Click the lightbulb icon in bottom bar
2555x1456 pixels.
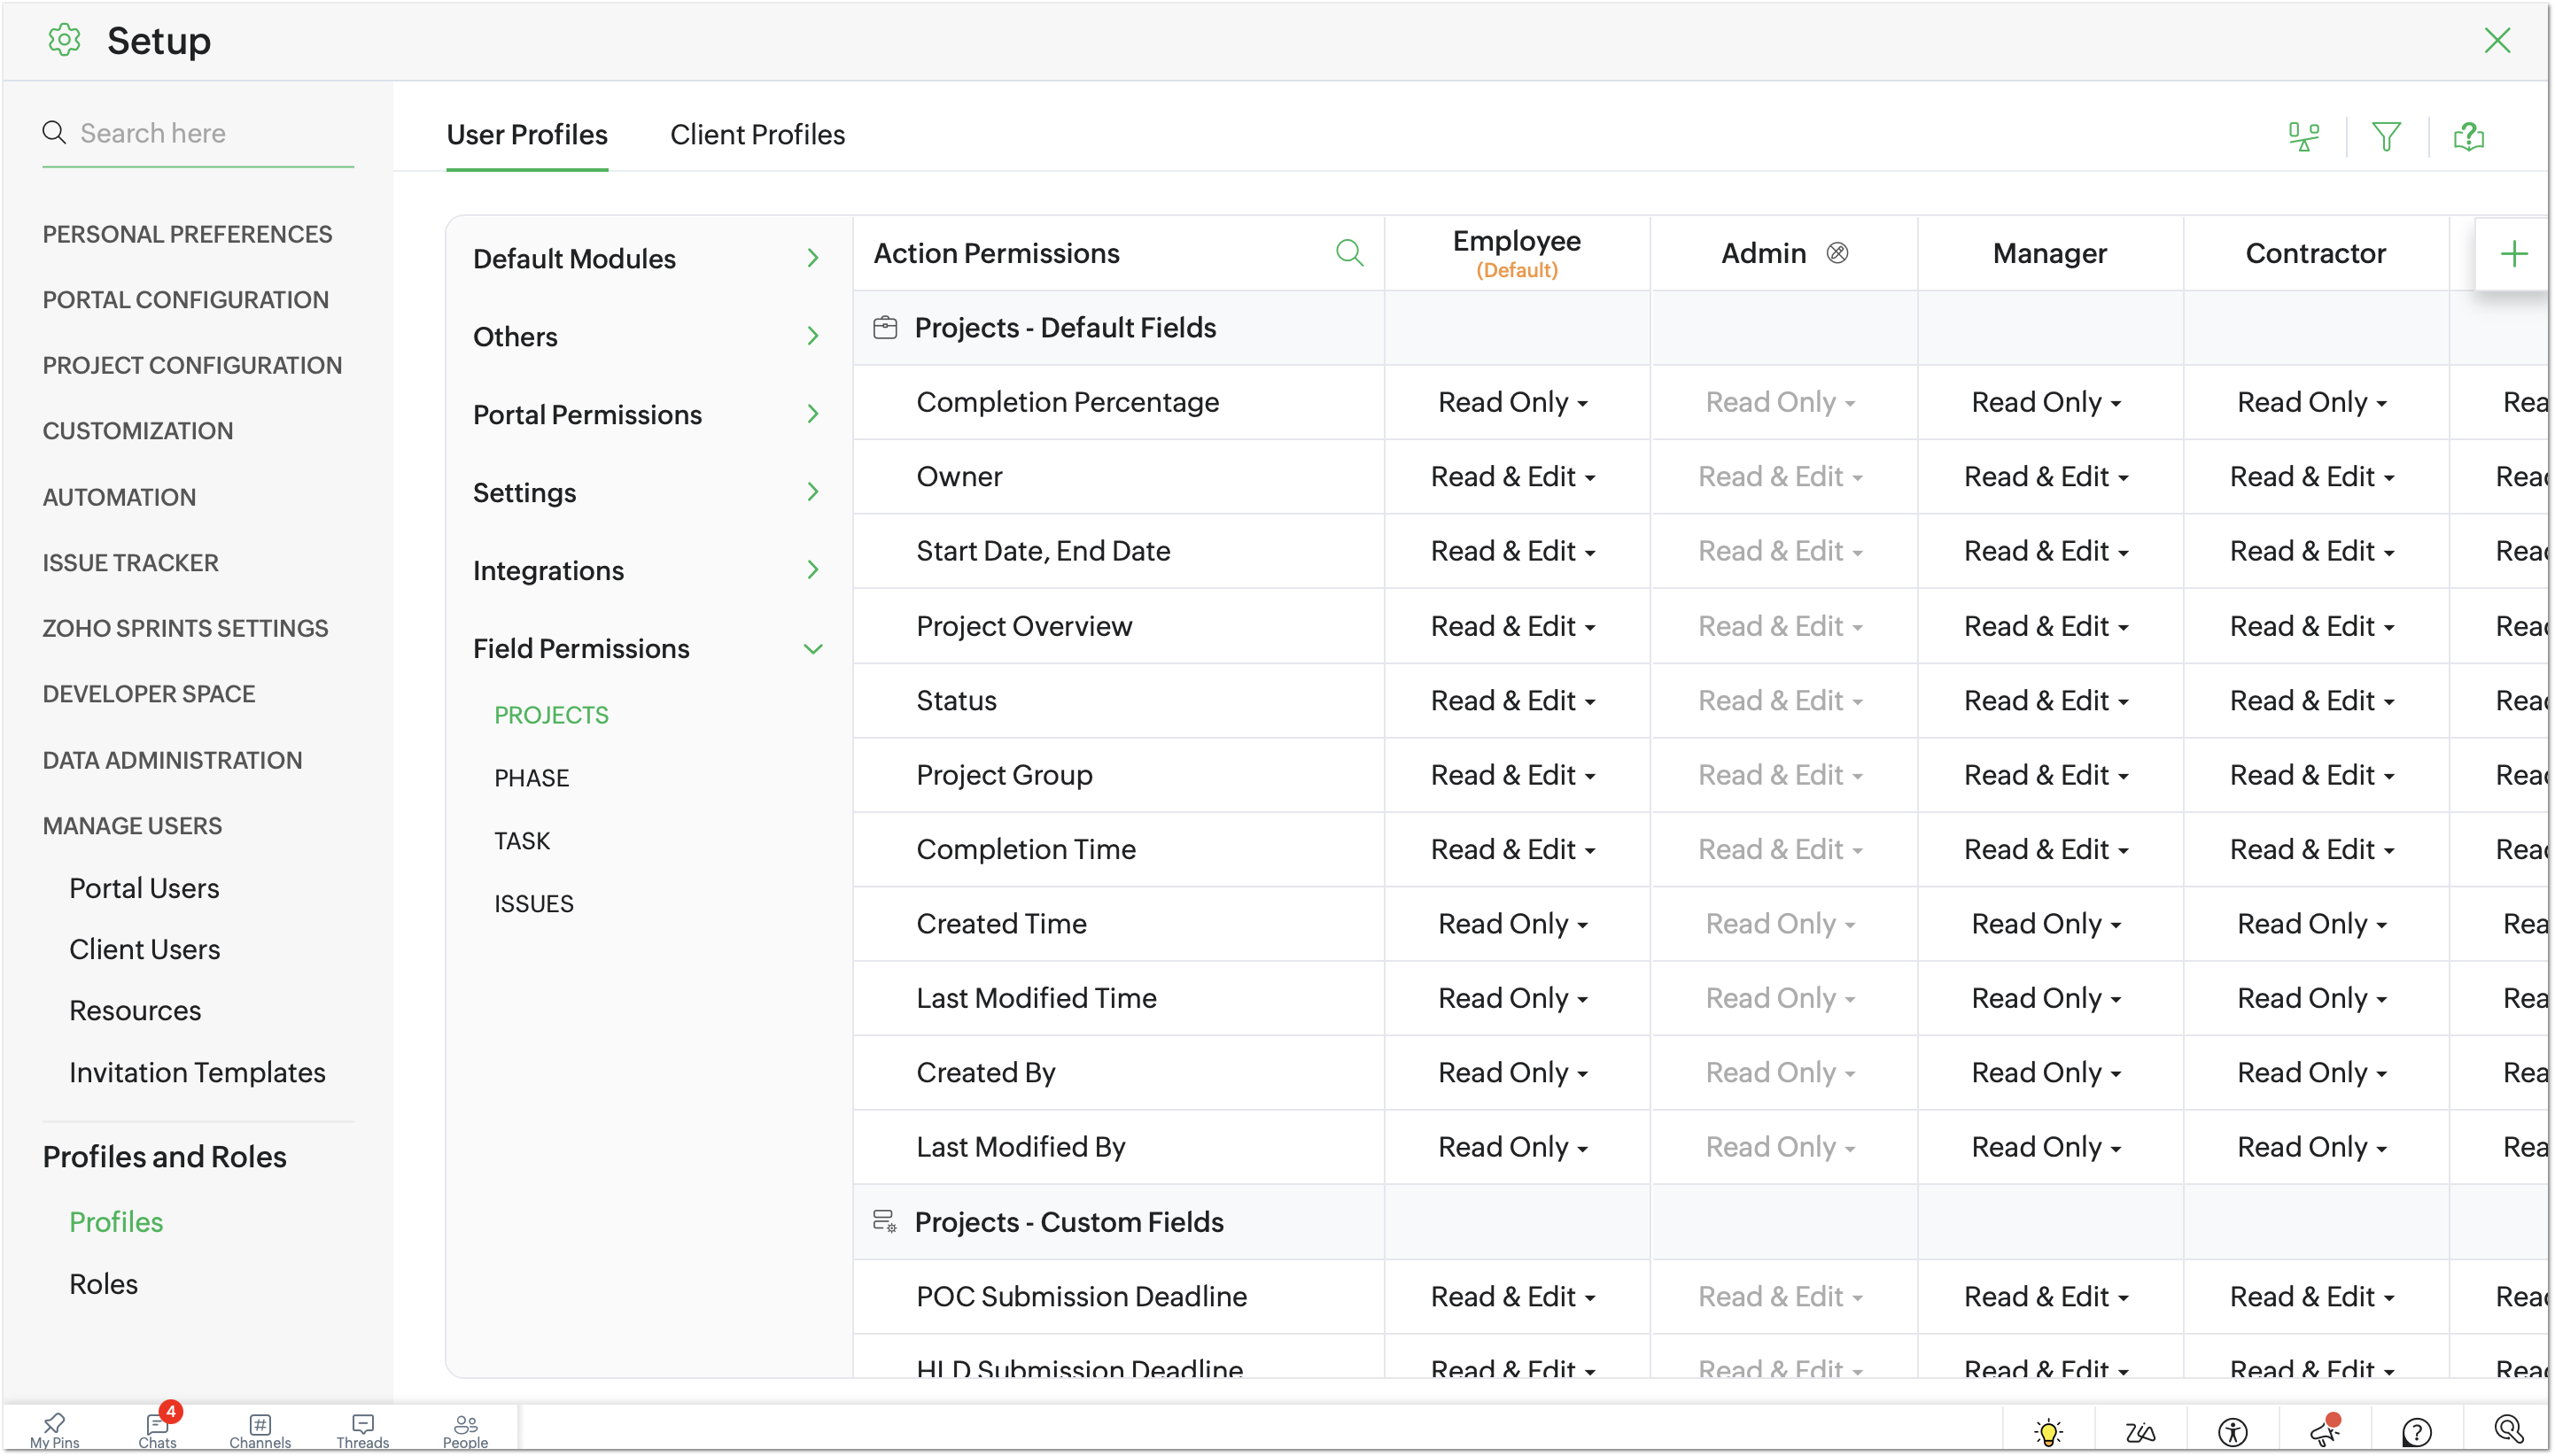[2047, 1431]
